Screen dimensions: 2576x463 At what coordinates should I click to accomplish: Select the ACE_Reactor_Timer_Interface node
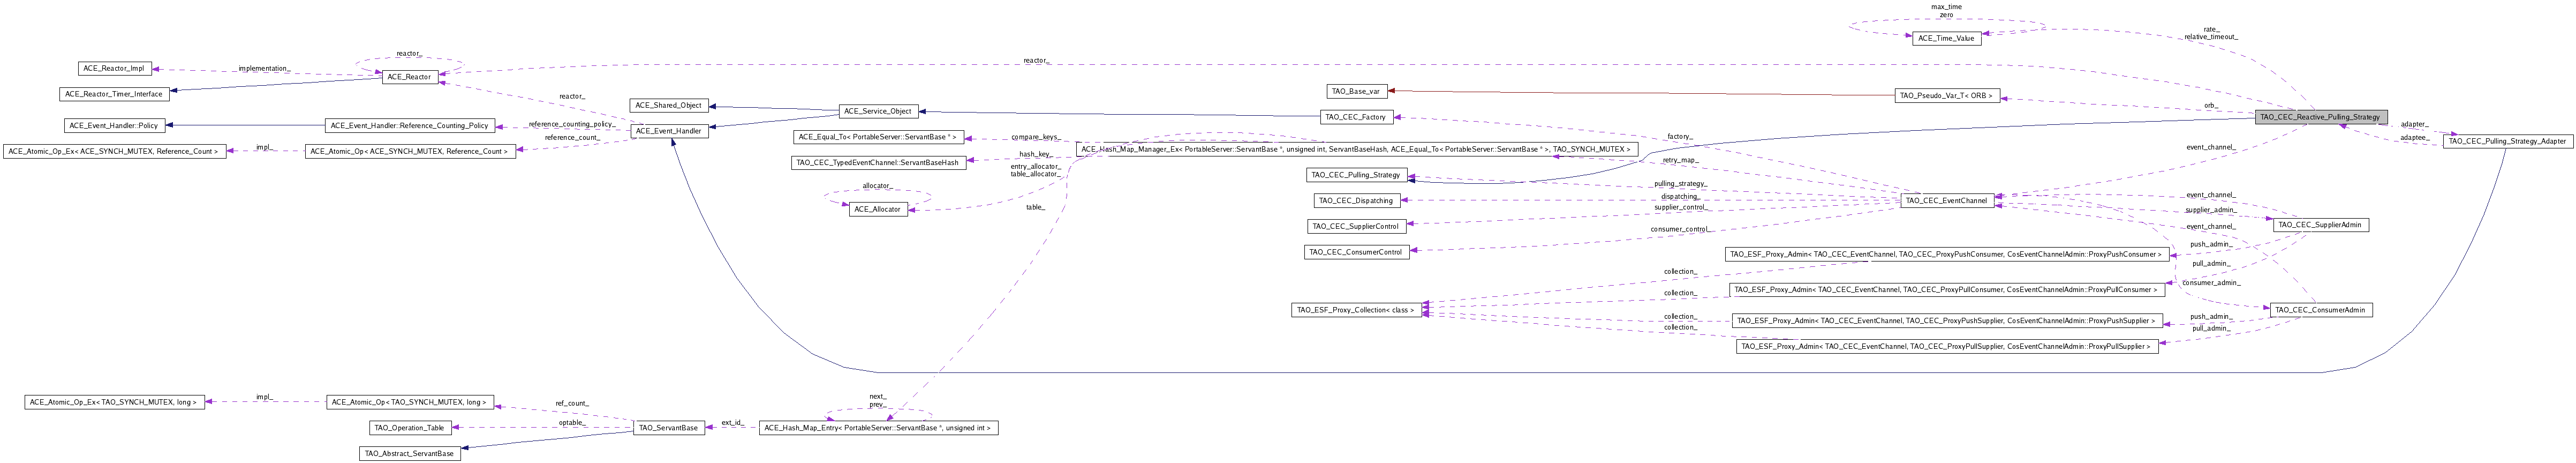[114, 94]
